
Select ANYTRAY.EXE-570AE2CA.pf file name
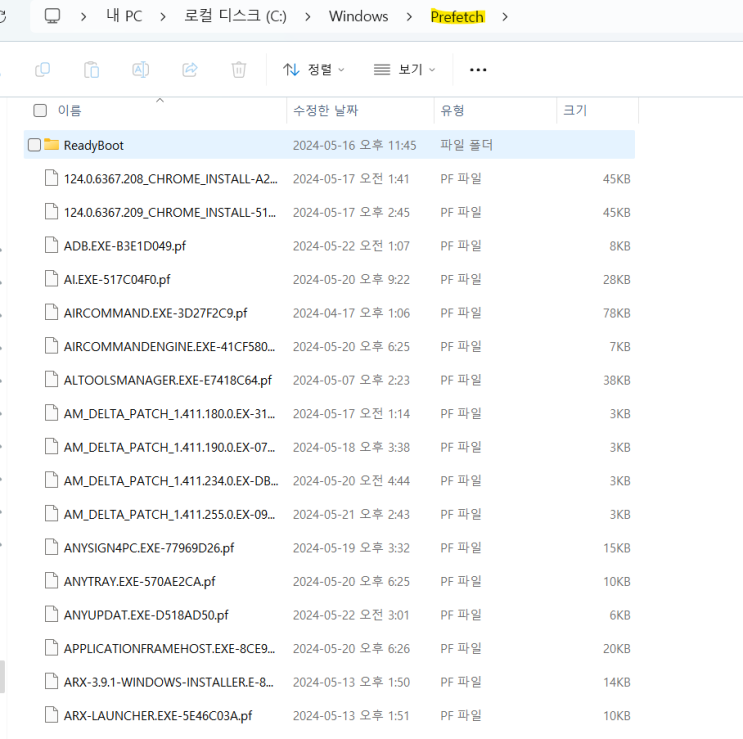(x=140, y=581)
